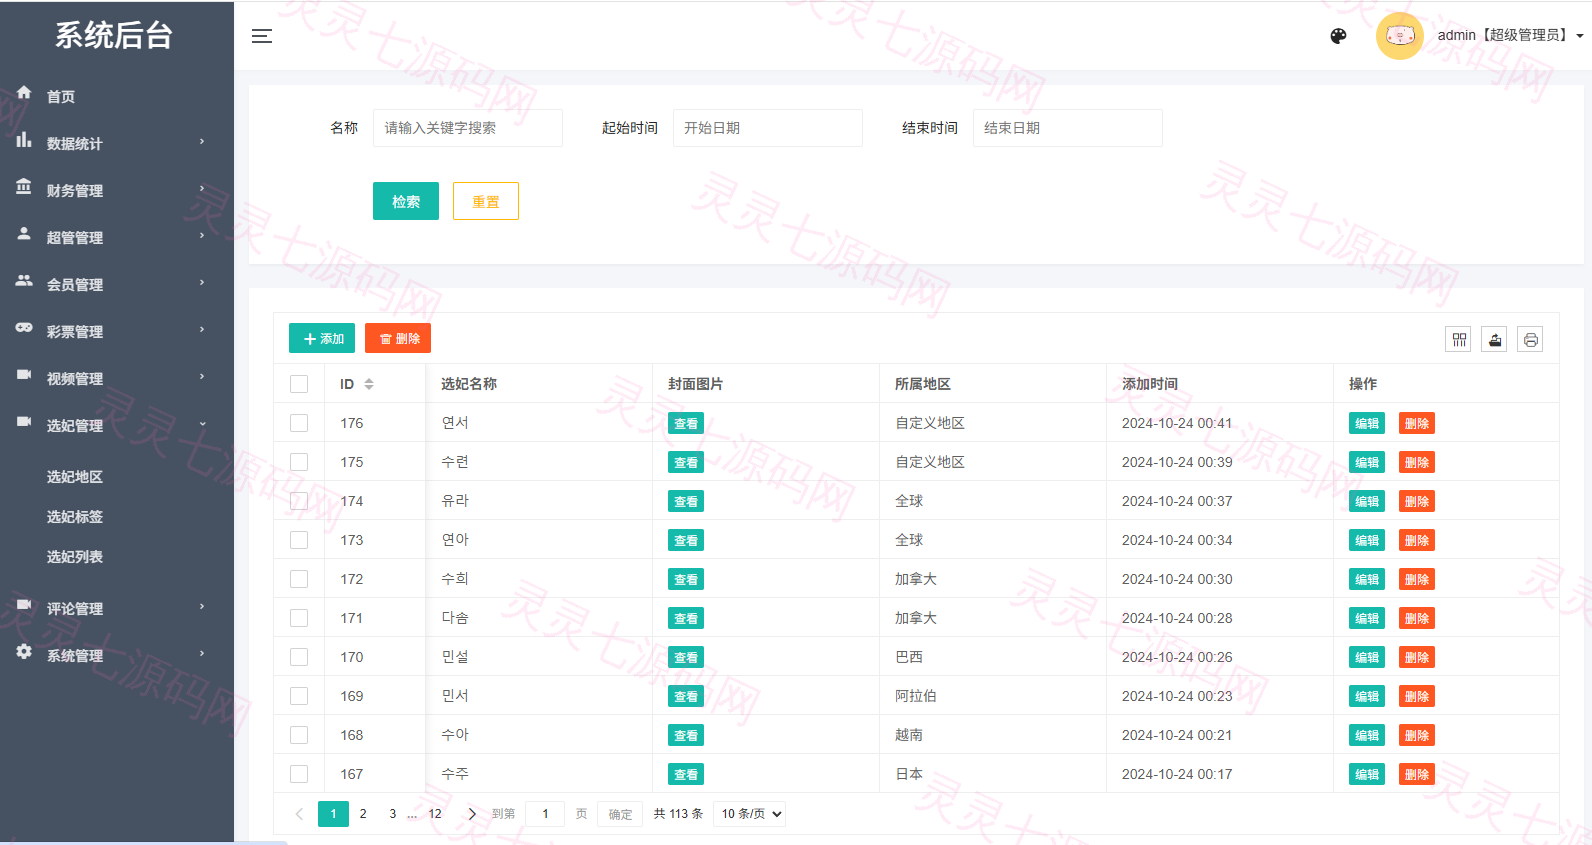
Task: Open the admin user dropdown menu
Action: tap(1510, 35)
